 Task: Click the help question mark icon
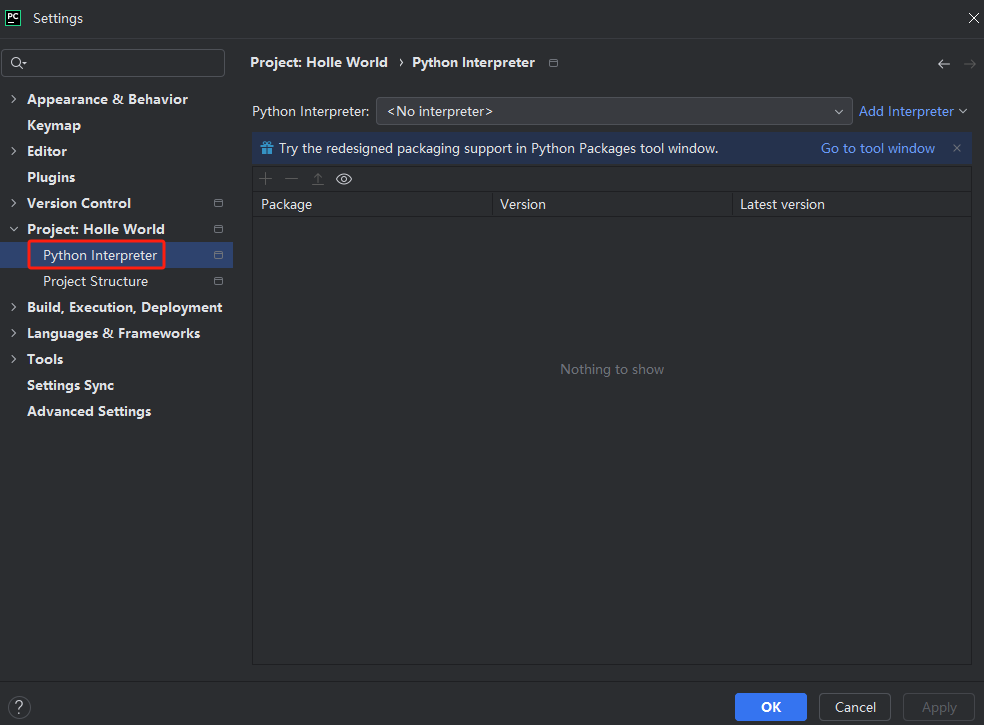pyautogui.click(x=18, y=707)
